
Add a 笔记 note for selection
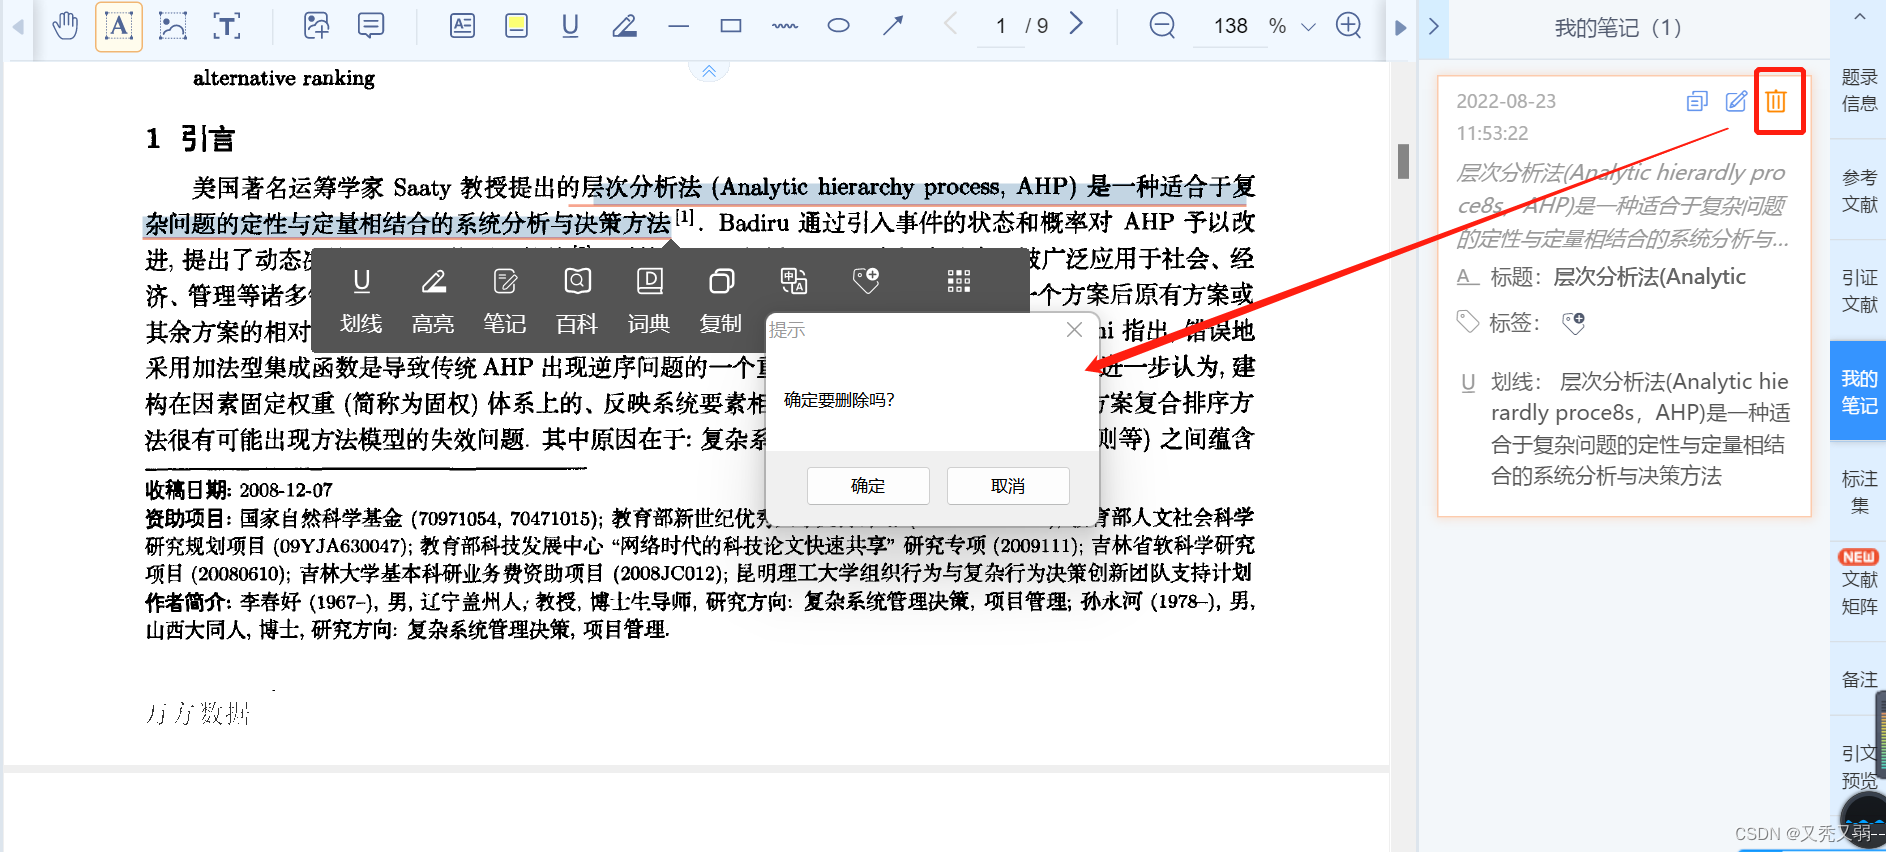(505, 299)
